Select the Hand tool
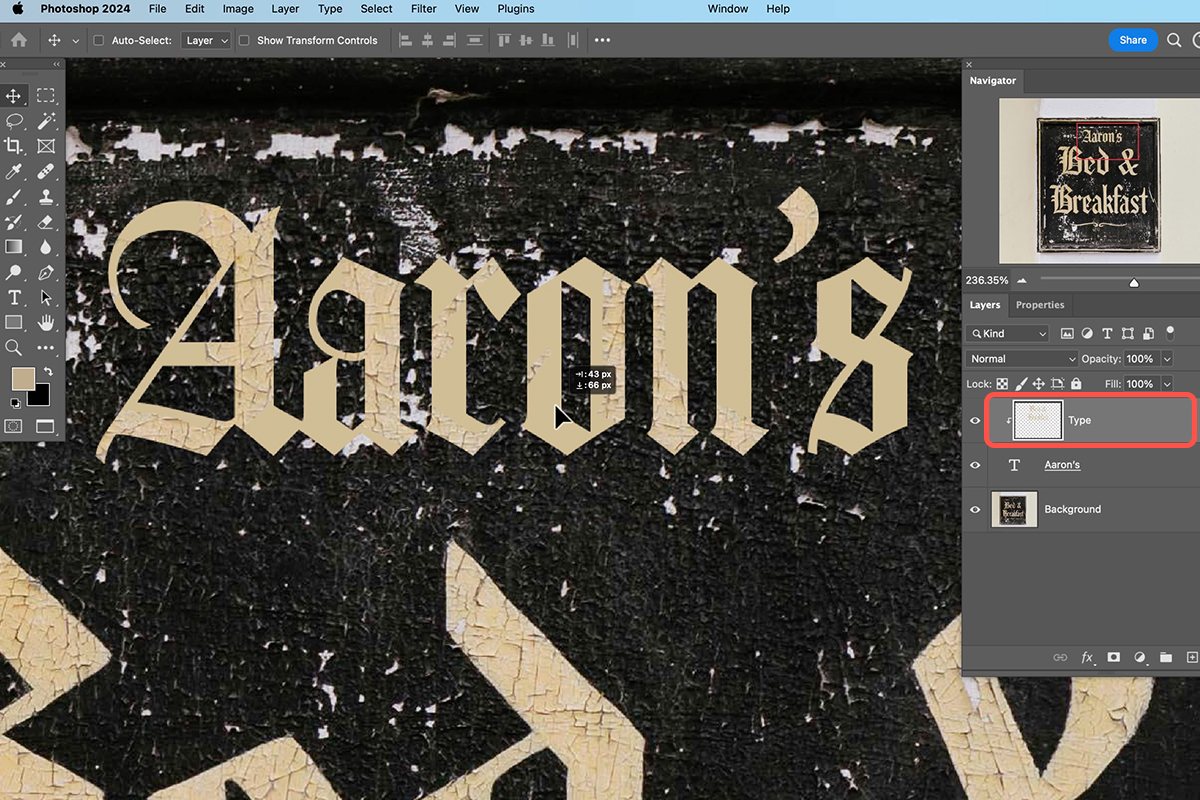 point(45,323)
